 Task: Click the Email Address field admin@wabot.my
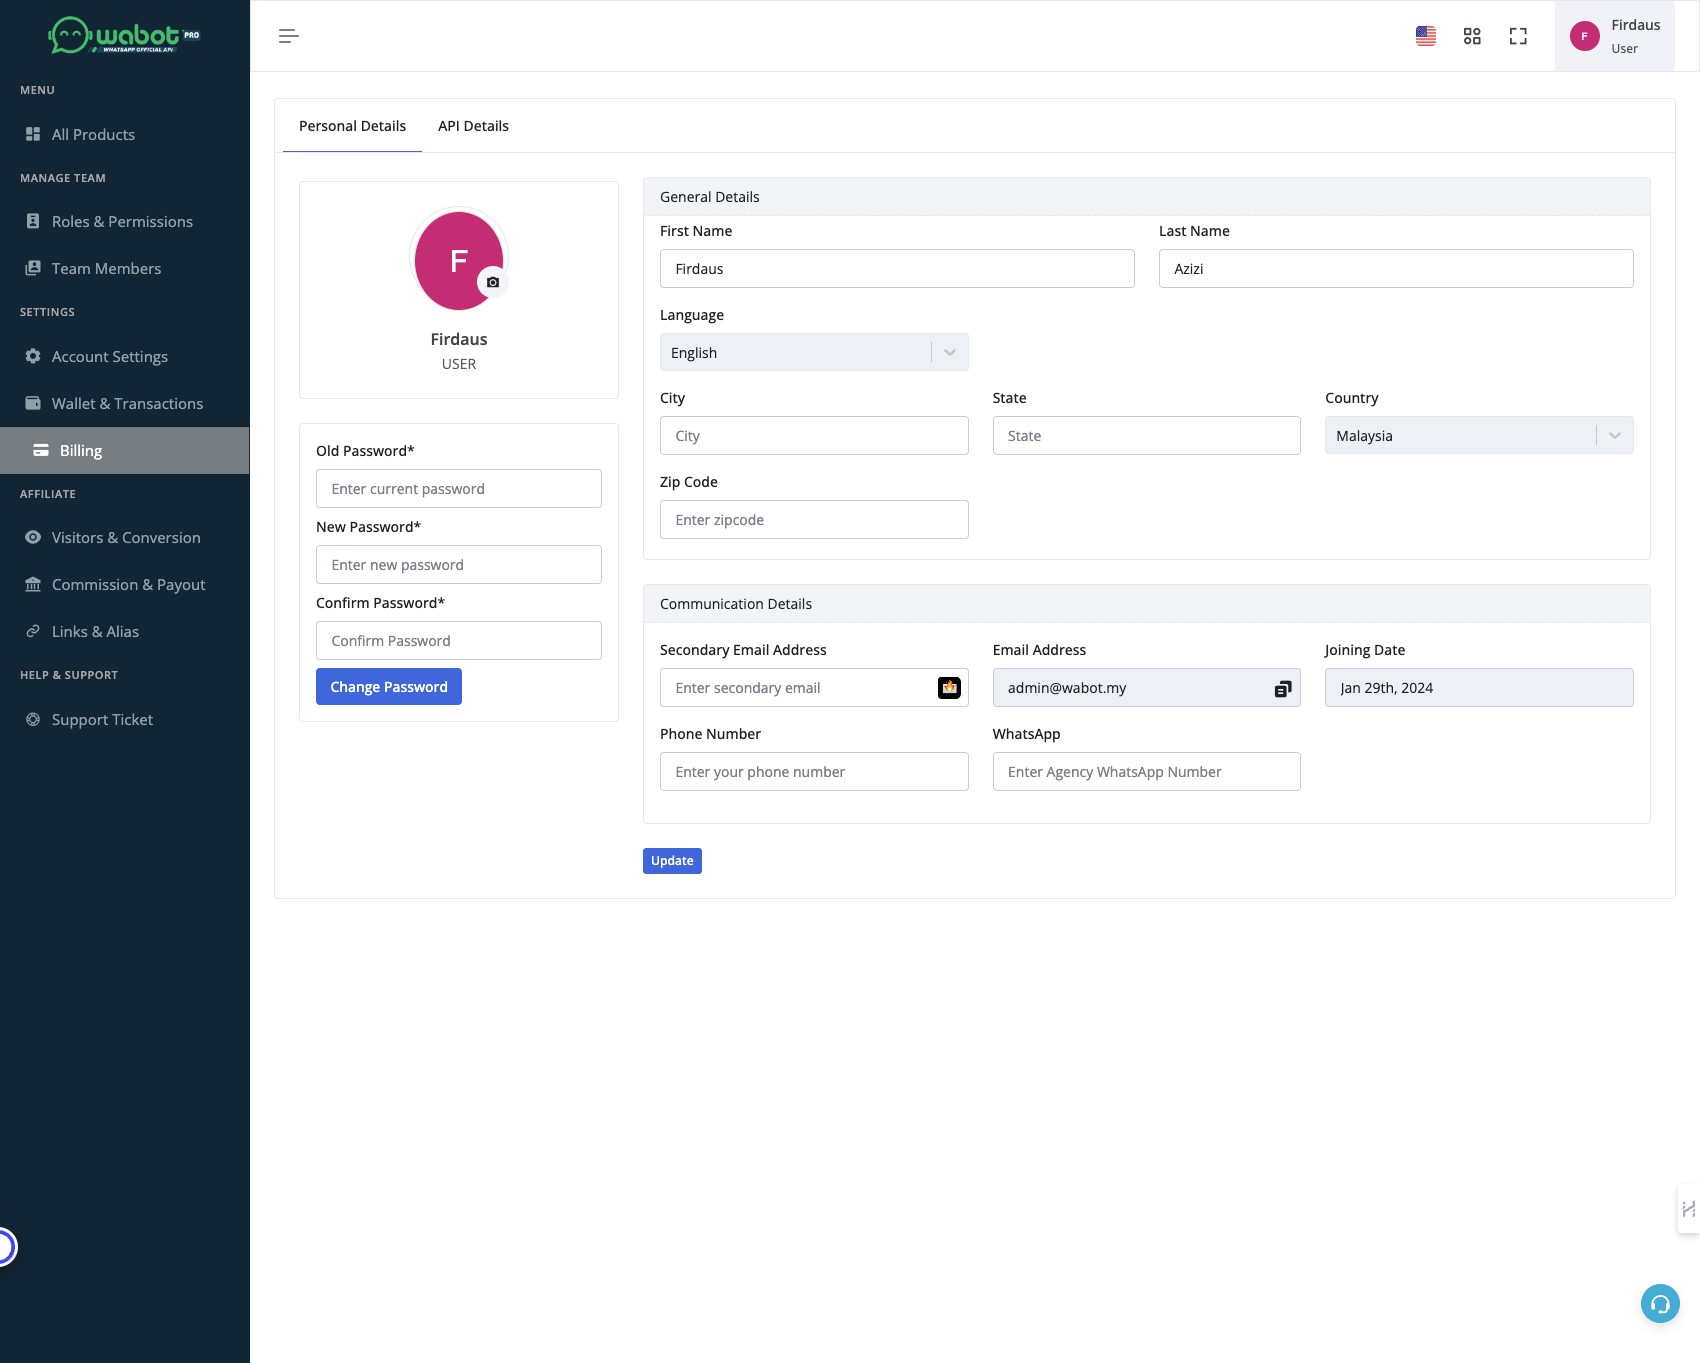(x=1146, y=687)
